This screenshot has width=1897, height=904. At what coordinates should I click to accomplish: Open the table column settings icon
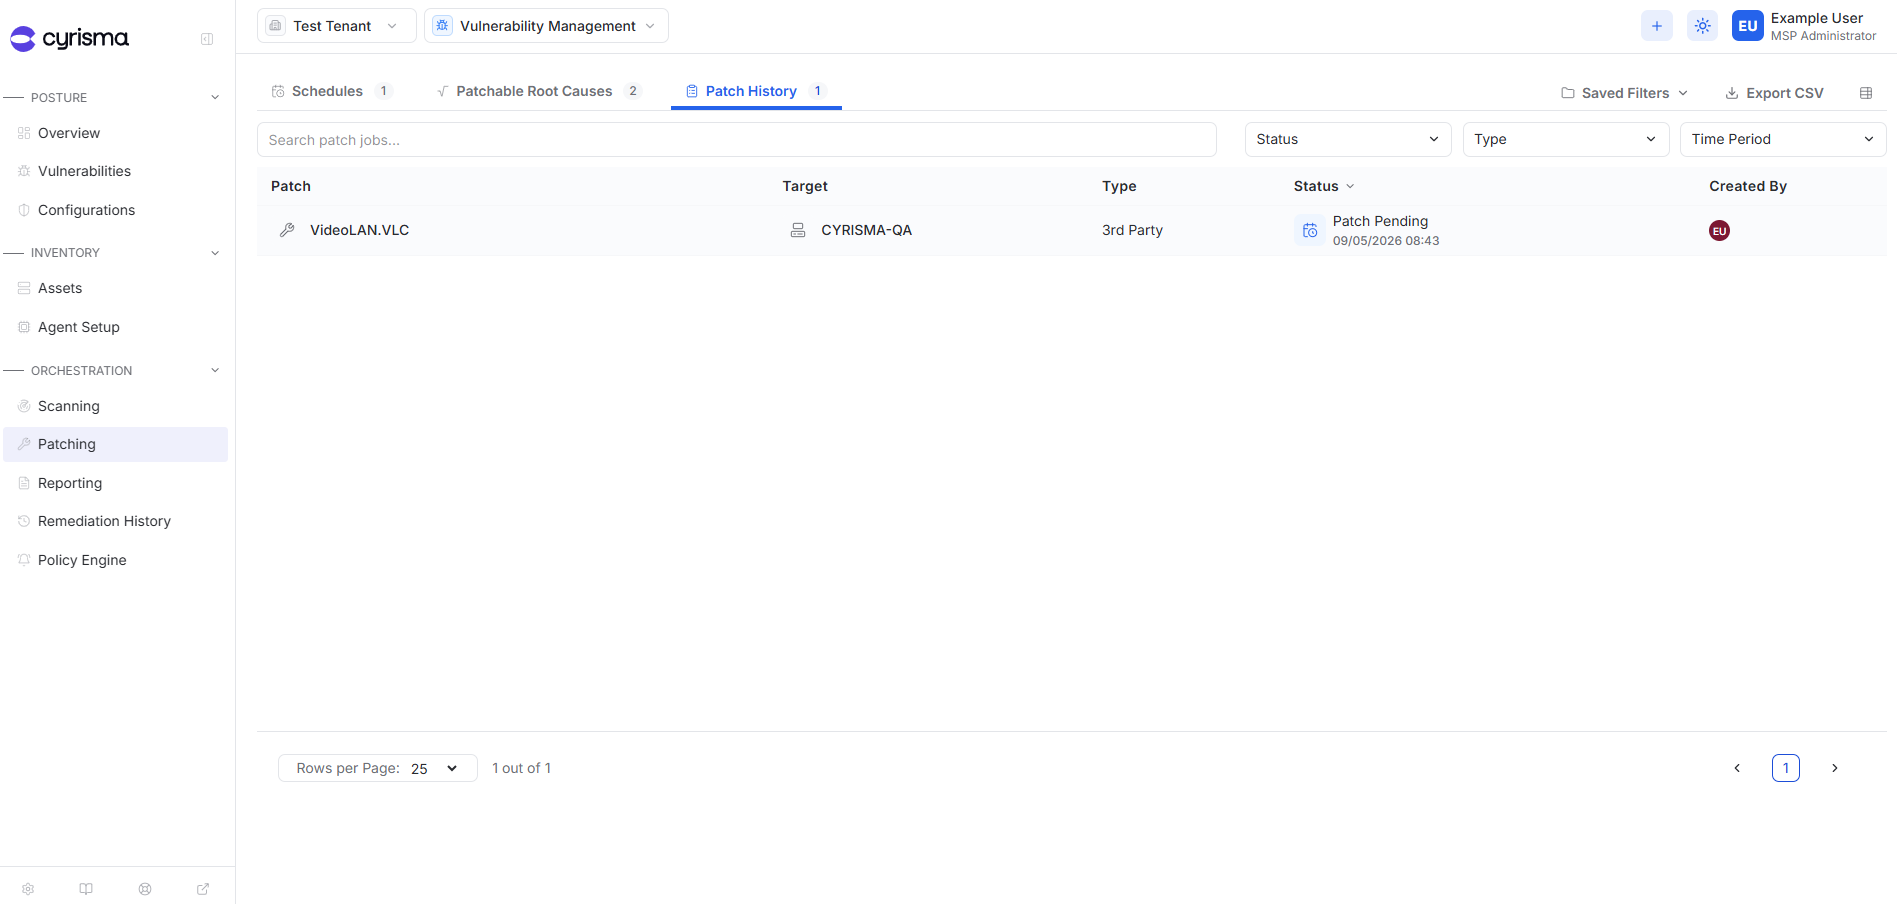pyautogui.click(x=1865, y=93)
